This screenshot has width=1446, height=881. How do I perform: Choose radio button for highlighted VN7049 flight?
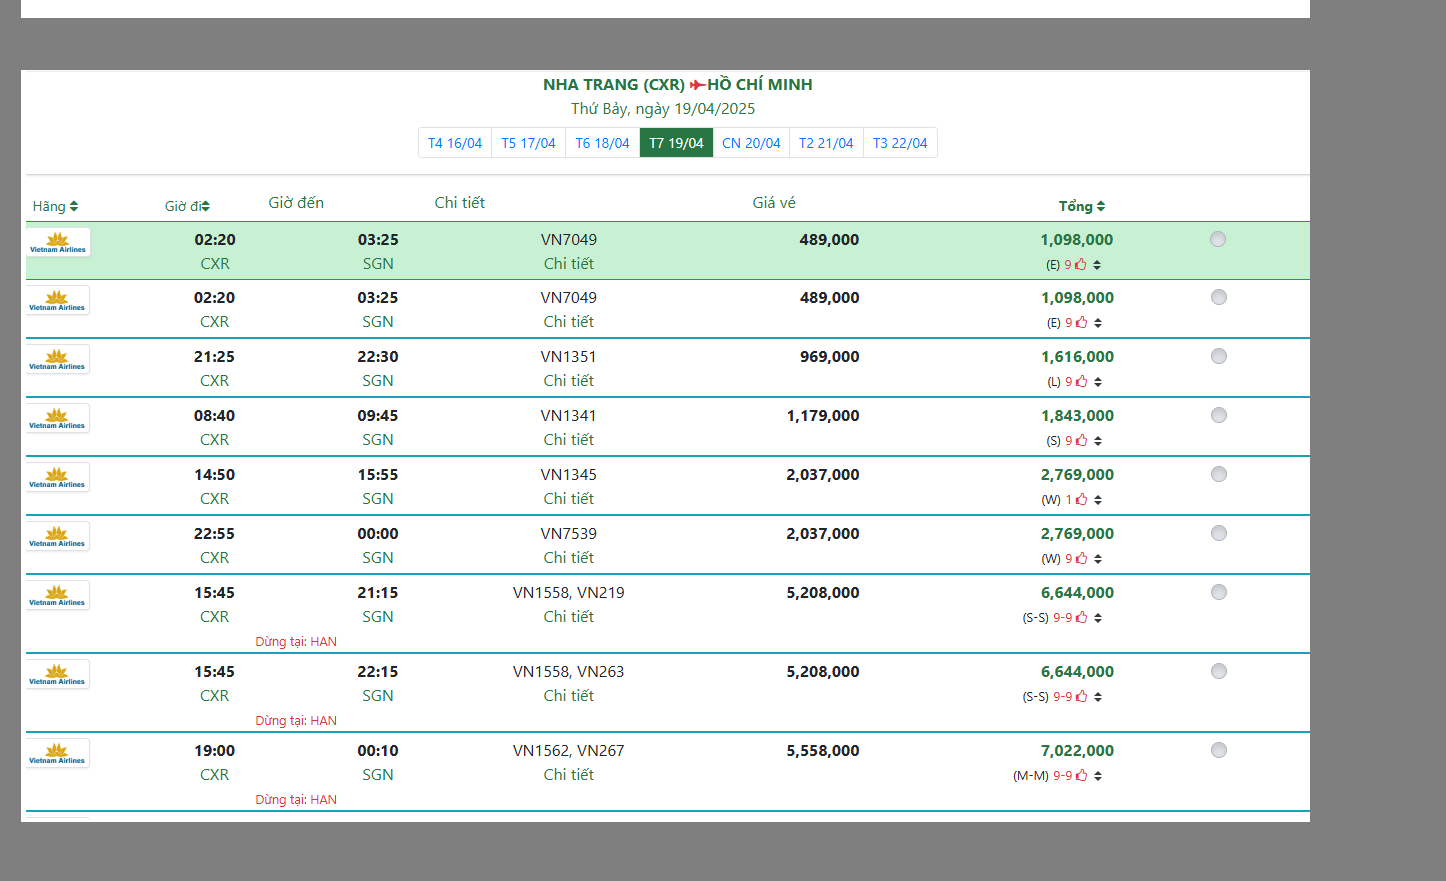click(x=1217, y=239)
